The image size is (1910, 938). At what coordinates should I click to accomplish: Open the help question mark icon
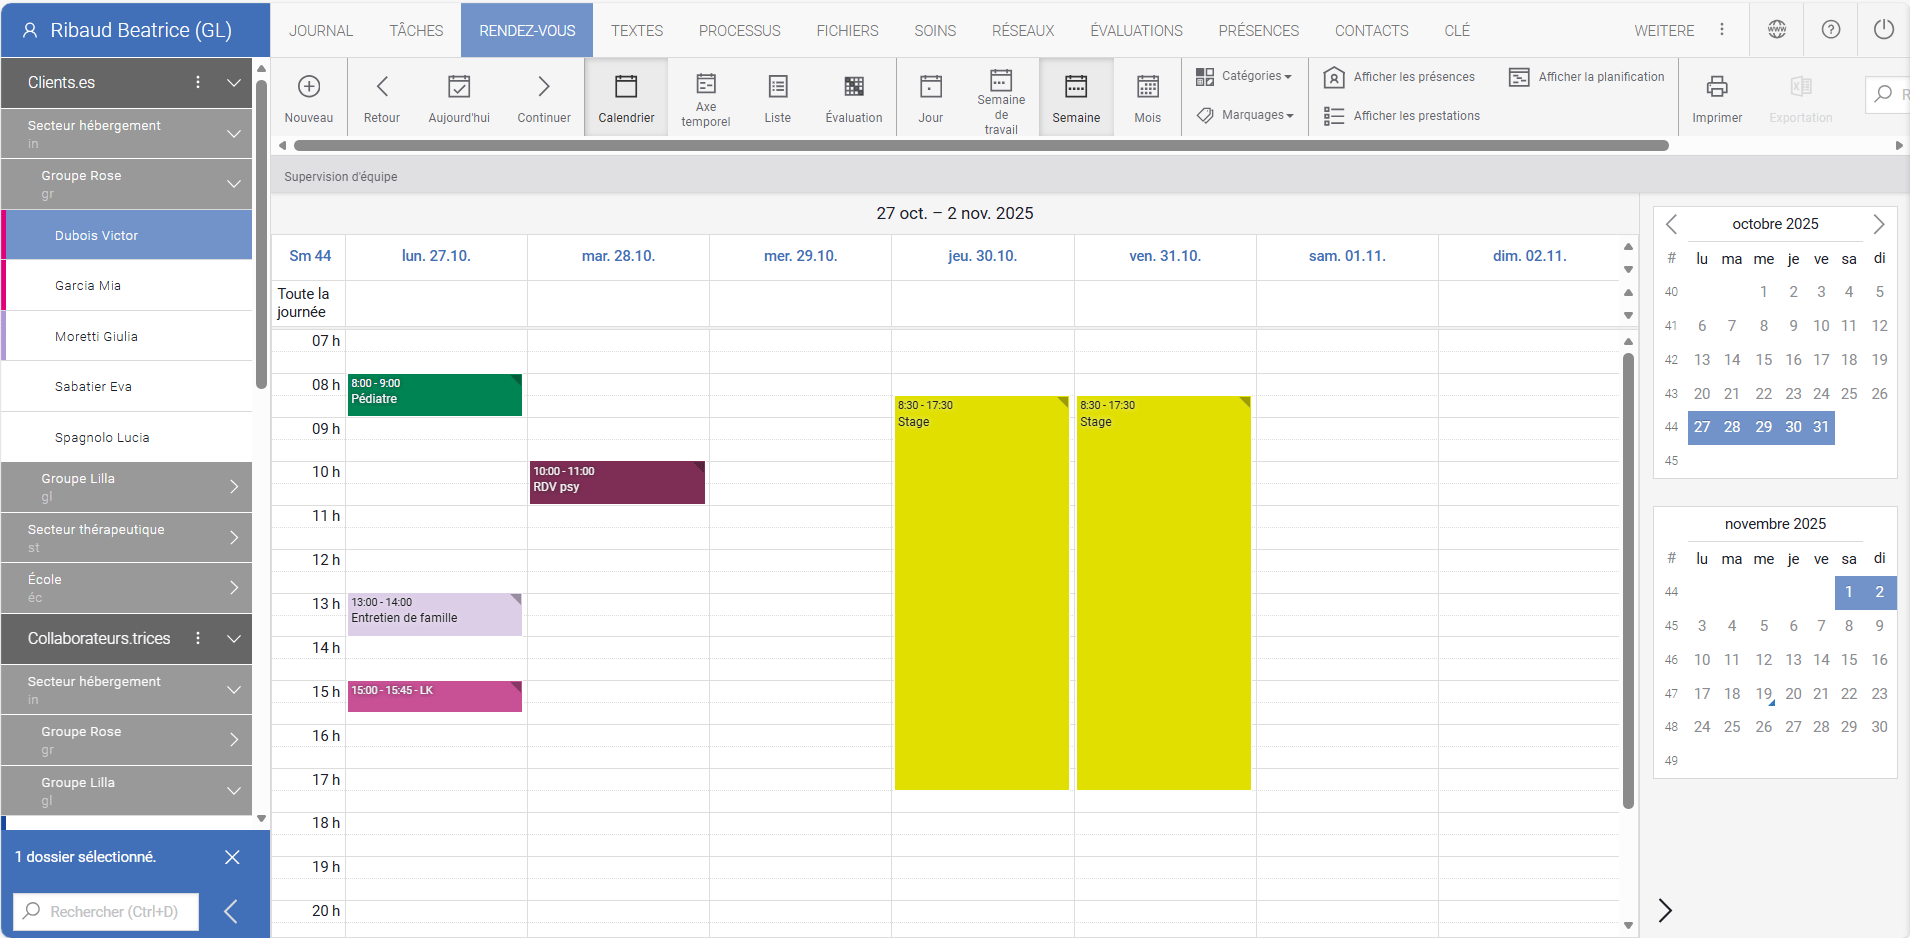[x=1830, y=30]
